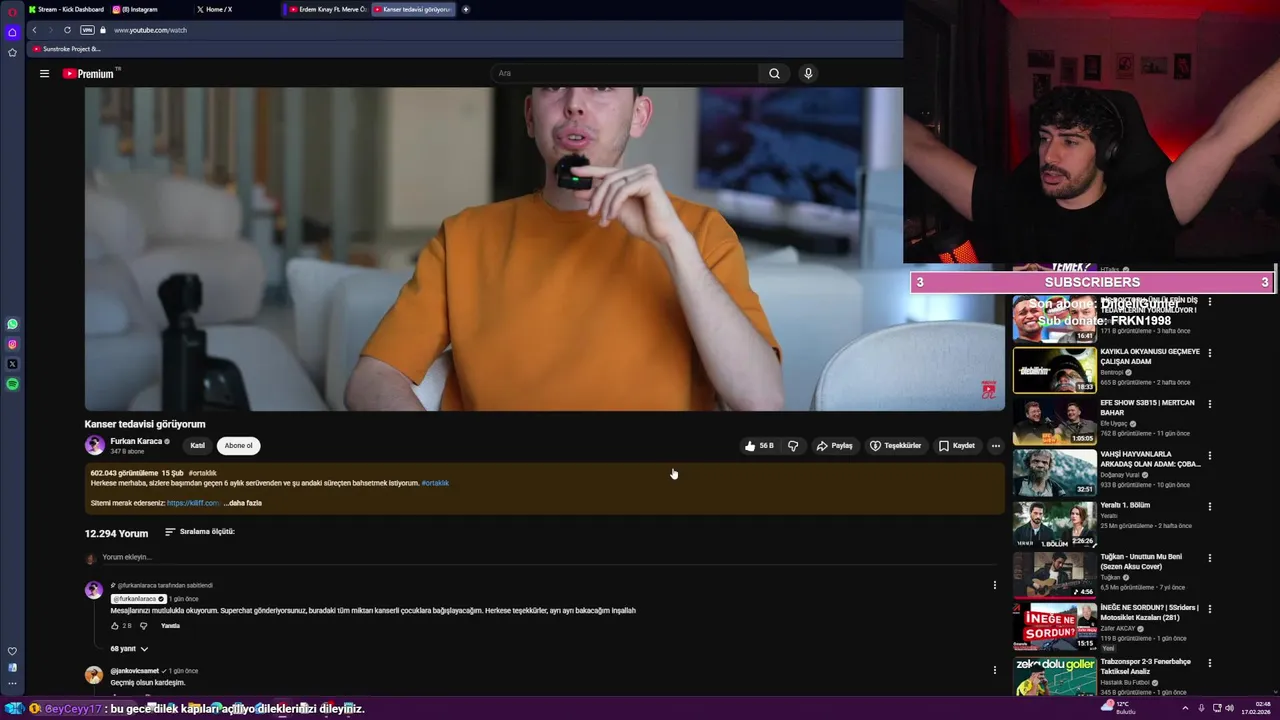Click Furkan Karaca channel avatar
The image size is (1280, 720).
pos(95,446)
